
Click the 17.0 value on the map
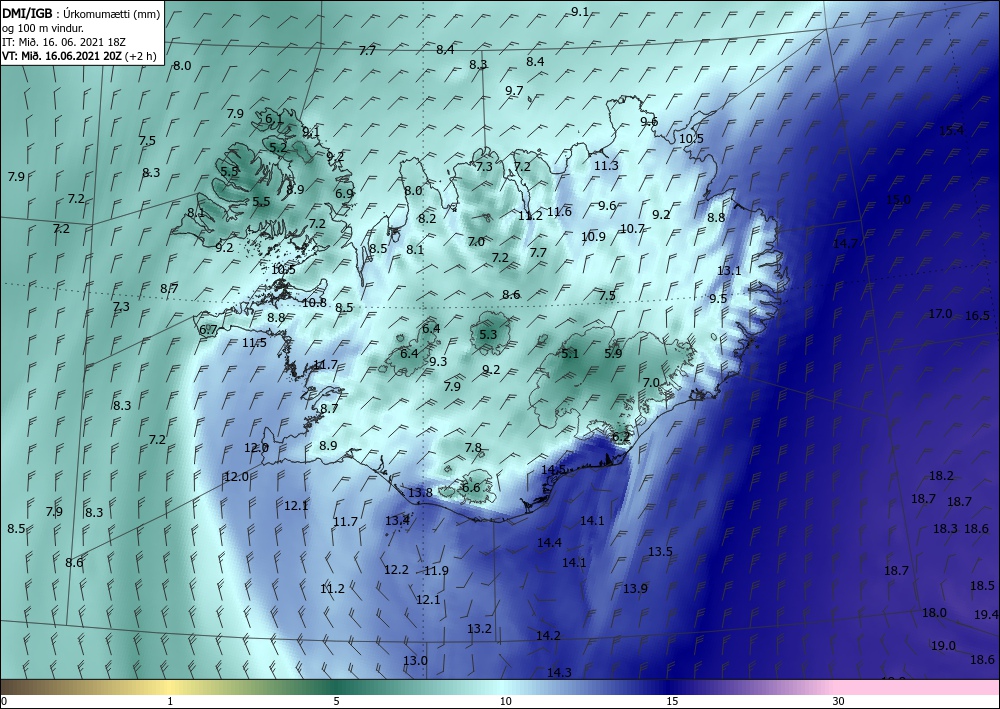tap(940, 314)
